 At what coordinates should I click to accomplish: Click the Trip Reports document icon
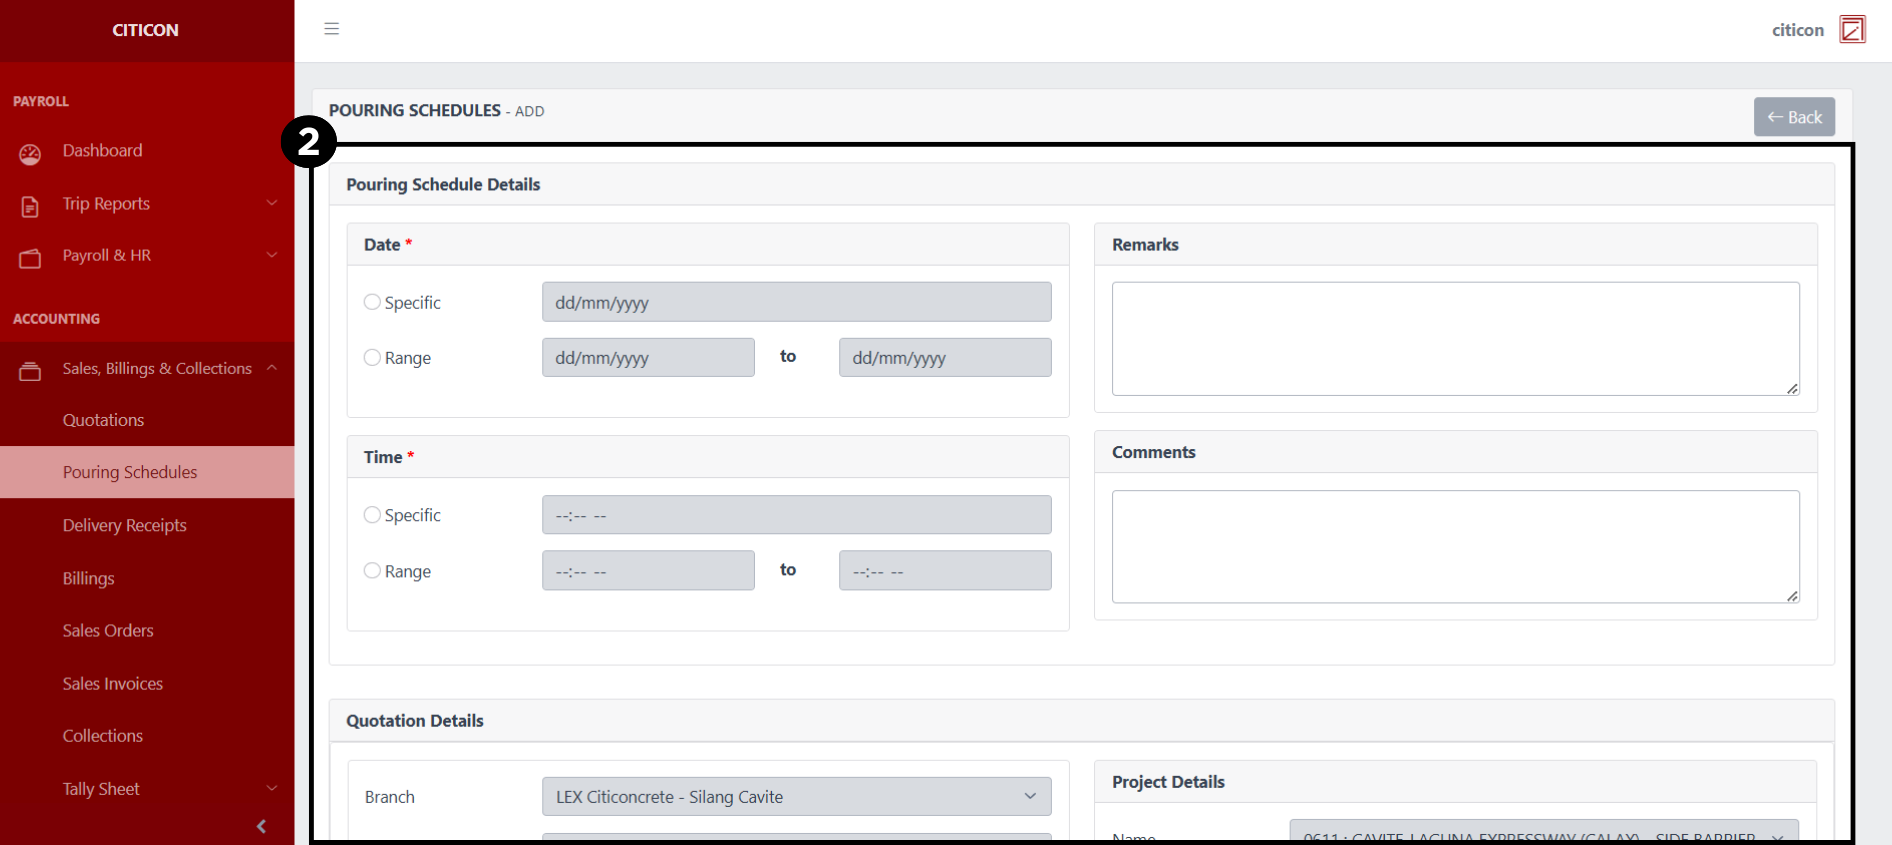tap(30, 207)
